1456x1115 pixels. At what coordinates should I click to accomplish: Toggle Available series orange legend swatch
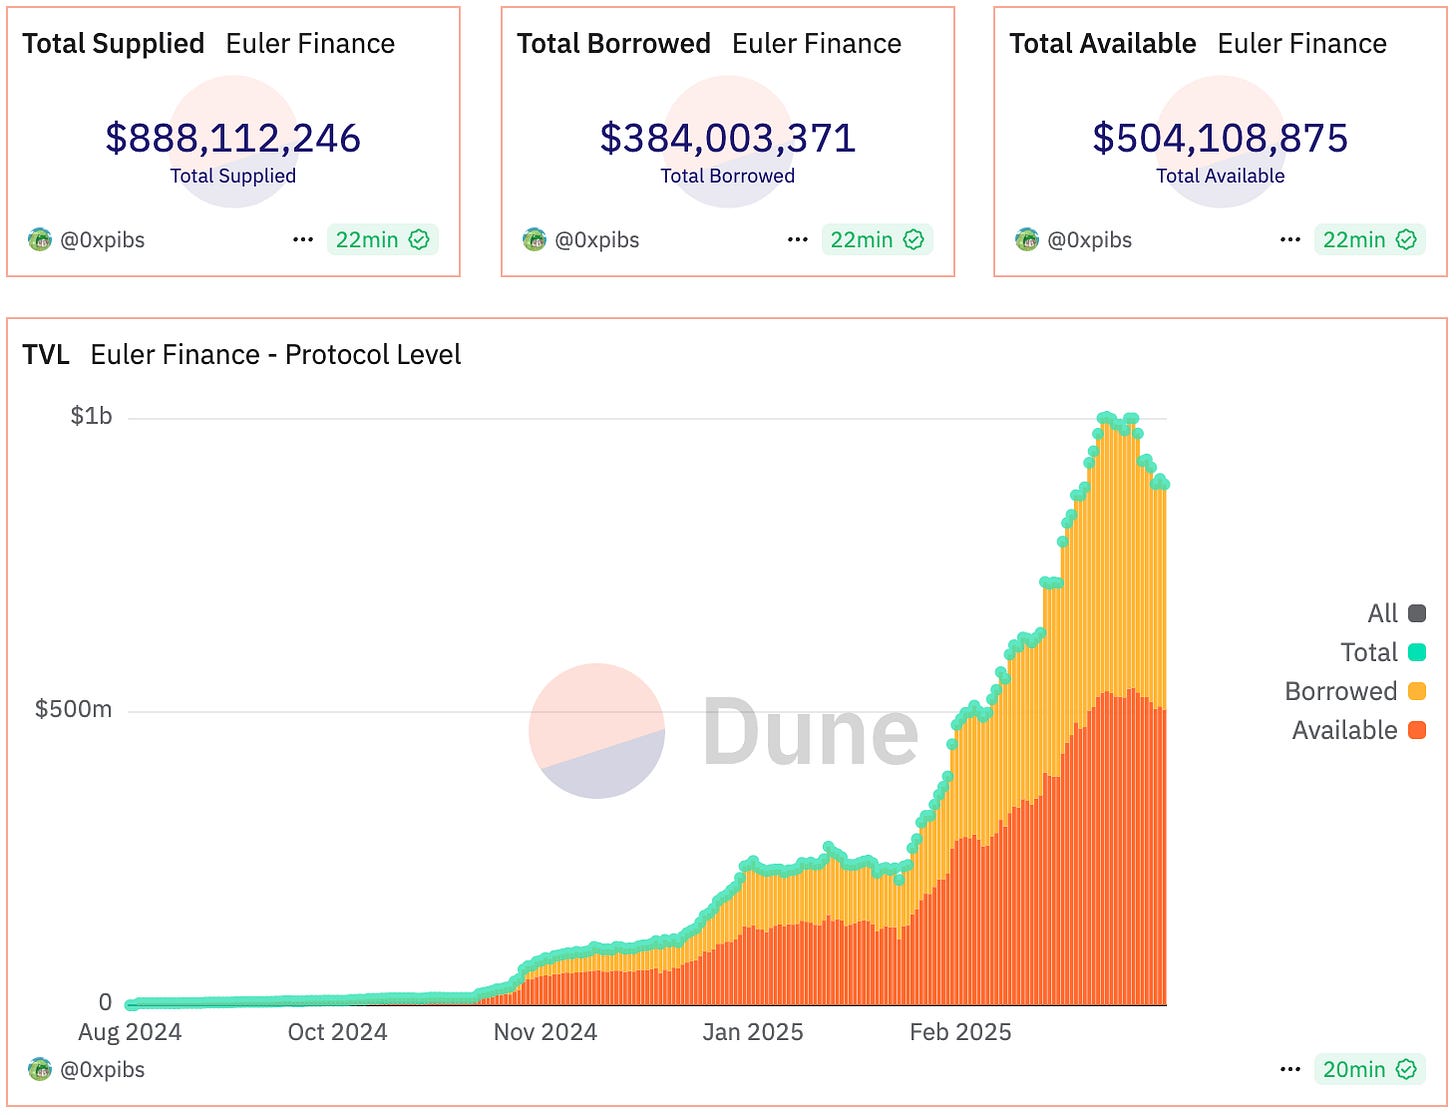1417,730
